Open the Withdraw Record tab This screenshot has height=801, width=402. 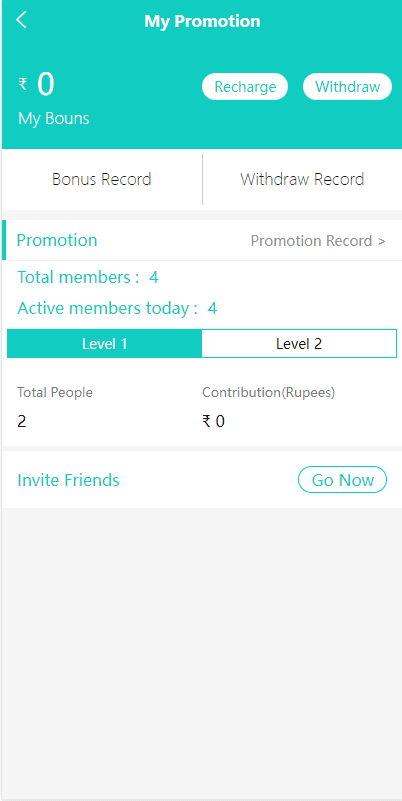(302, 179)
